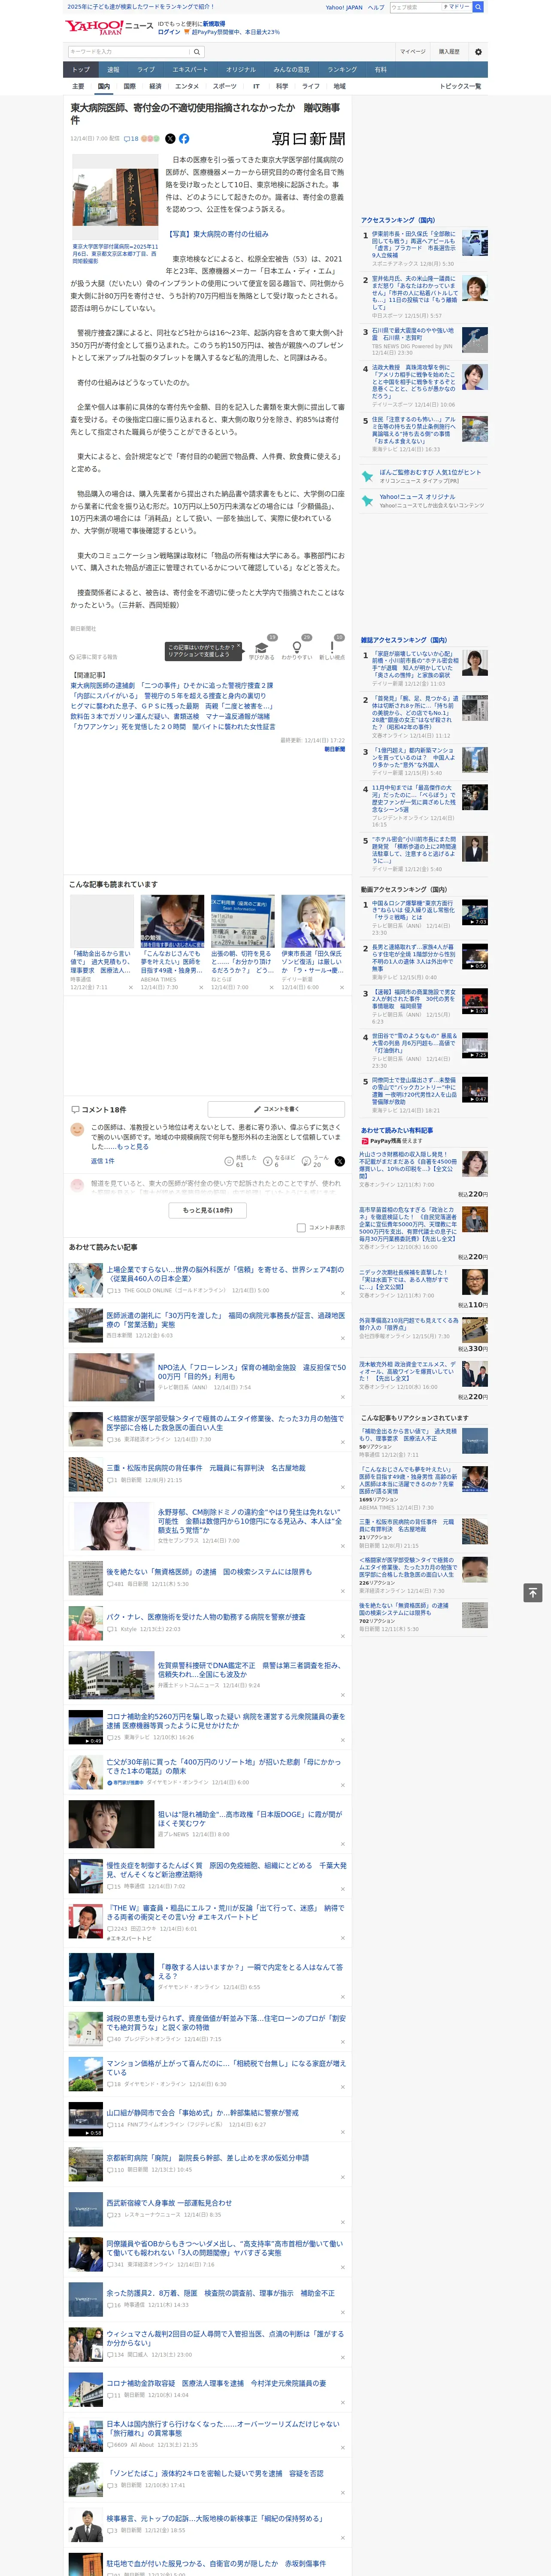551x2576 pixels.
Task: Open related article 「内部にスパイがいる」
Action: tap(168, 696)
